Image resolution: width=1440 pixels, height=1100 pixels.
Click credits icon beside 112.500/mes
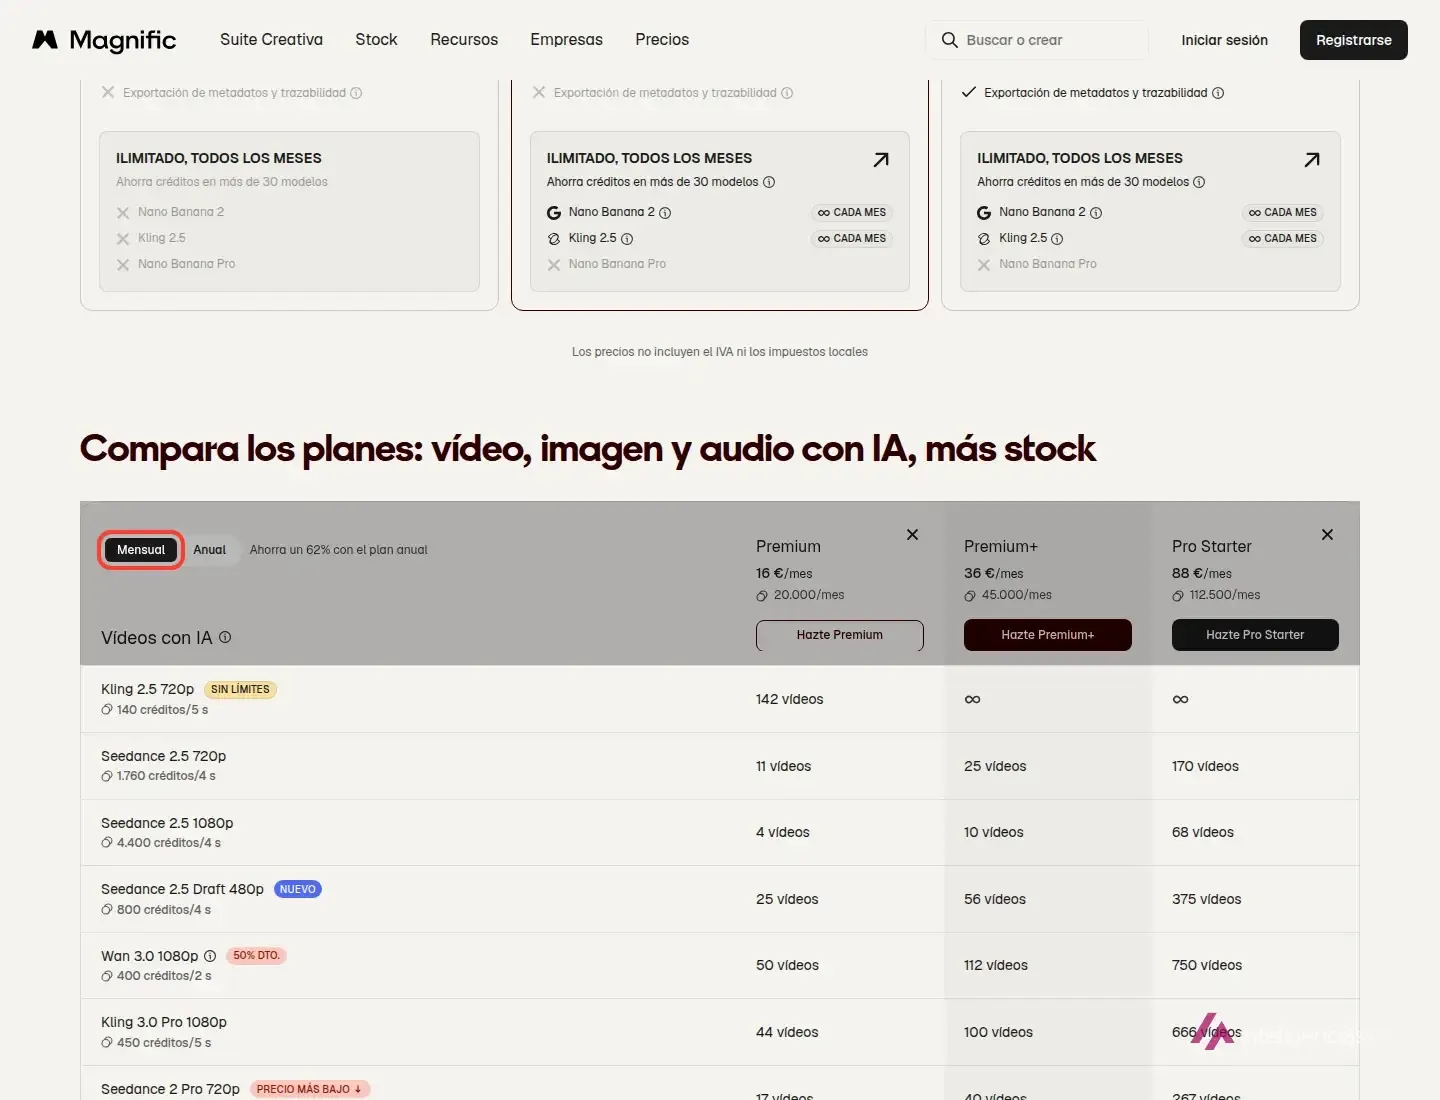click(x=1178, y=596)
